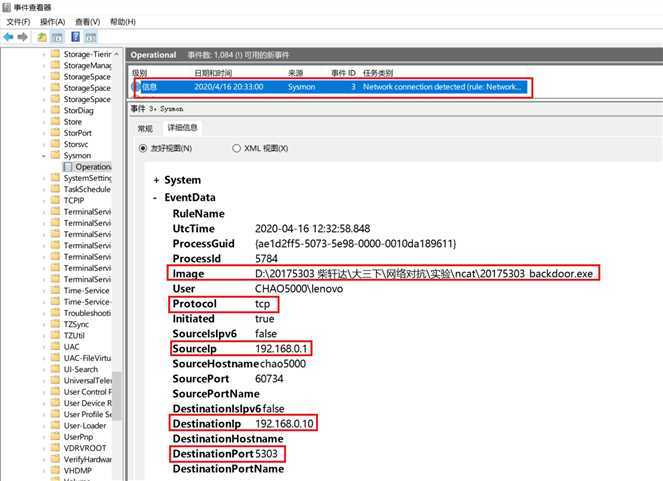Switch to the 详细信息 tab
This screenshot has height=481, width=663.
coord(182,128)
